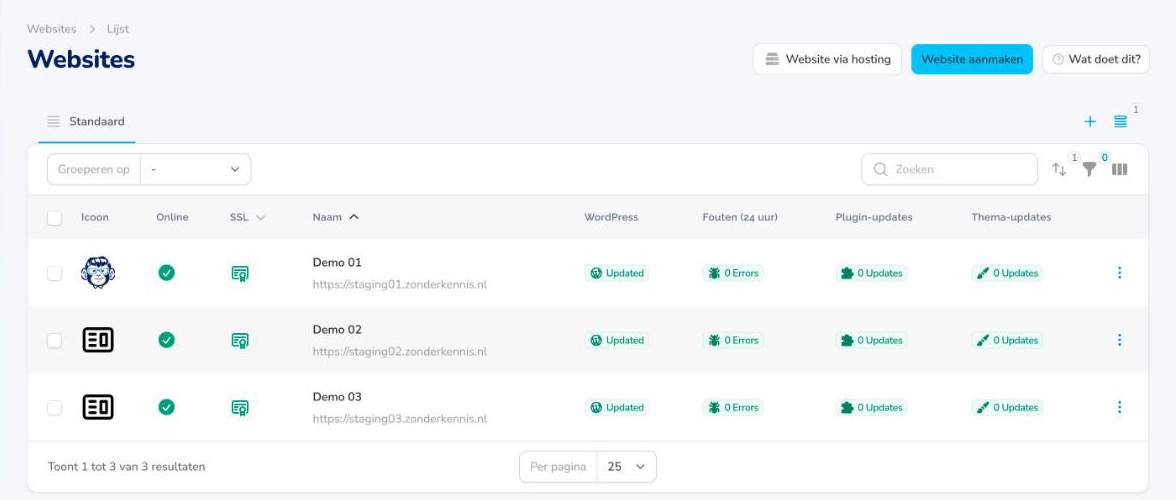Click the Fouten (24 uur) column header

[740, 217]
